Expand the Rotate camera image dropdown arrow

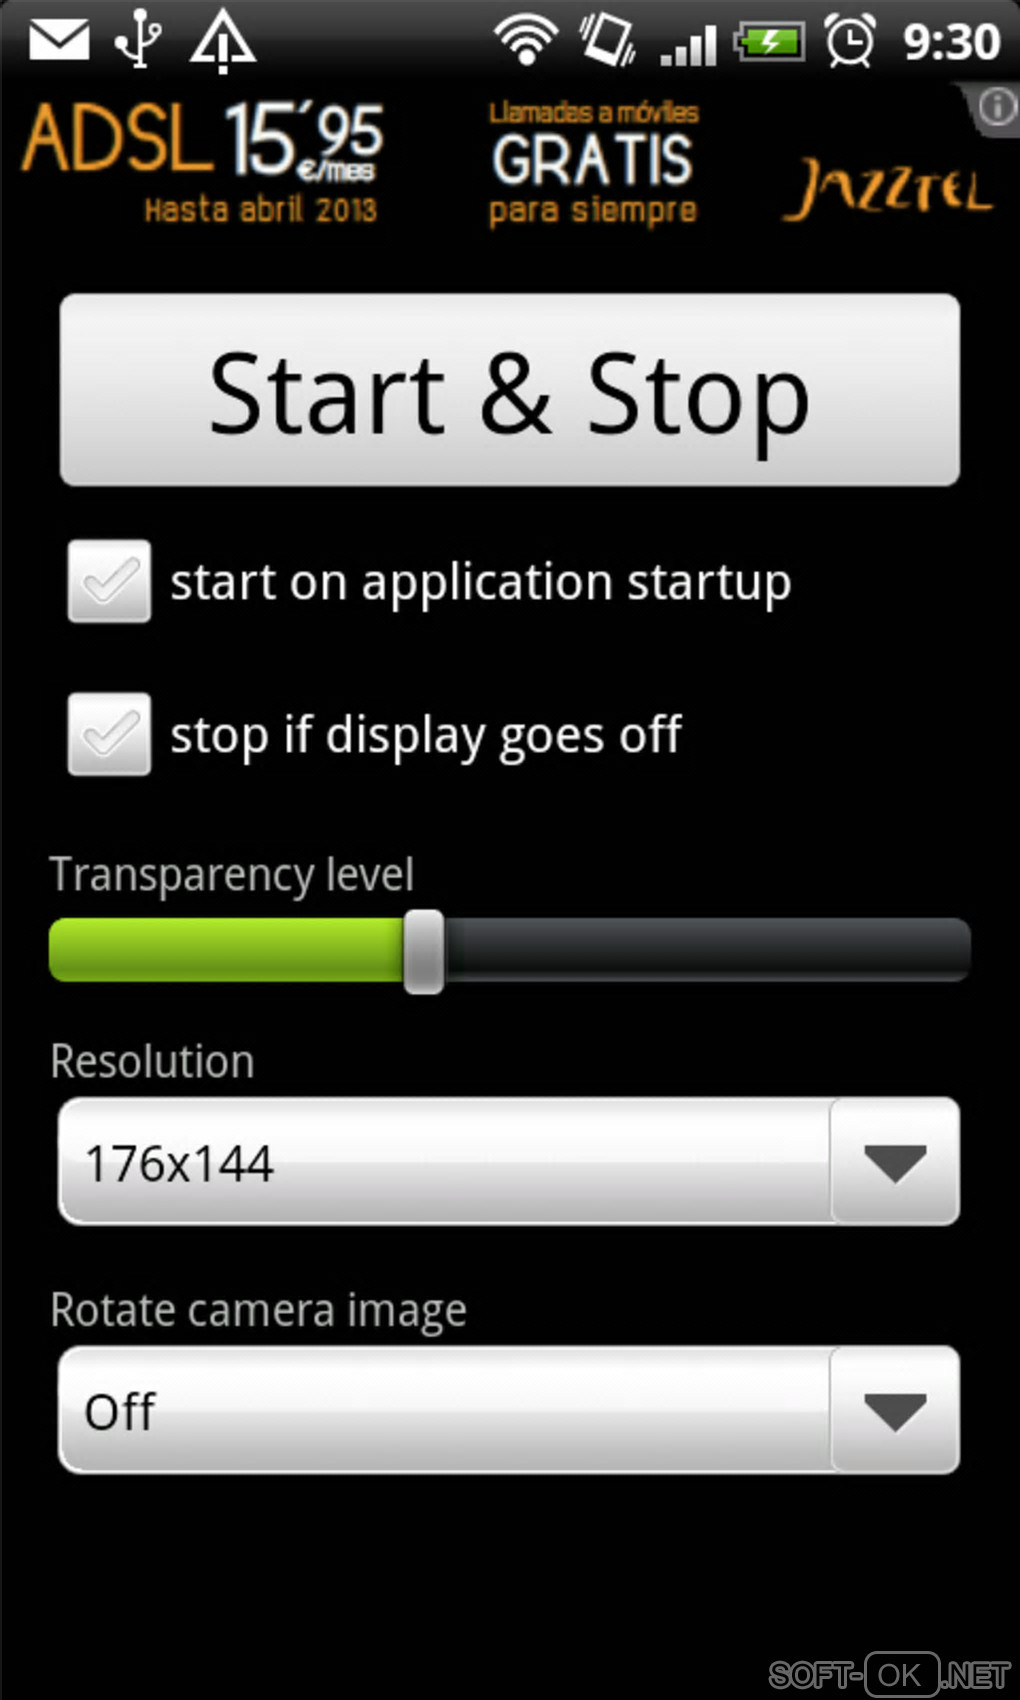point(895,1410)
